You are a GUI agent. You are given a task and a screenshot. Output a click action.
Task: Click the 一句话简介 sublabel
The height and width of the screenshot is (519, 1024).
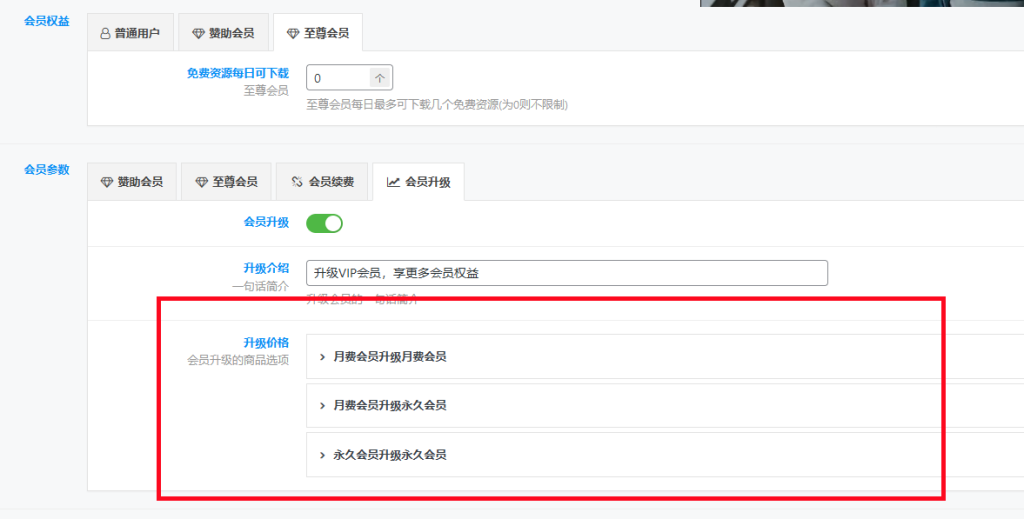(x=261, y=286)
